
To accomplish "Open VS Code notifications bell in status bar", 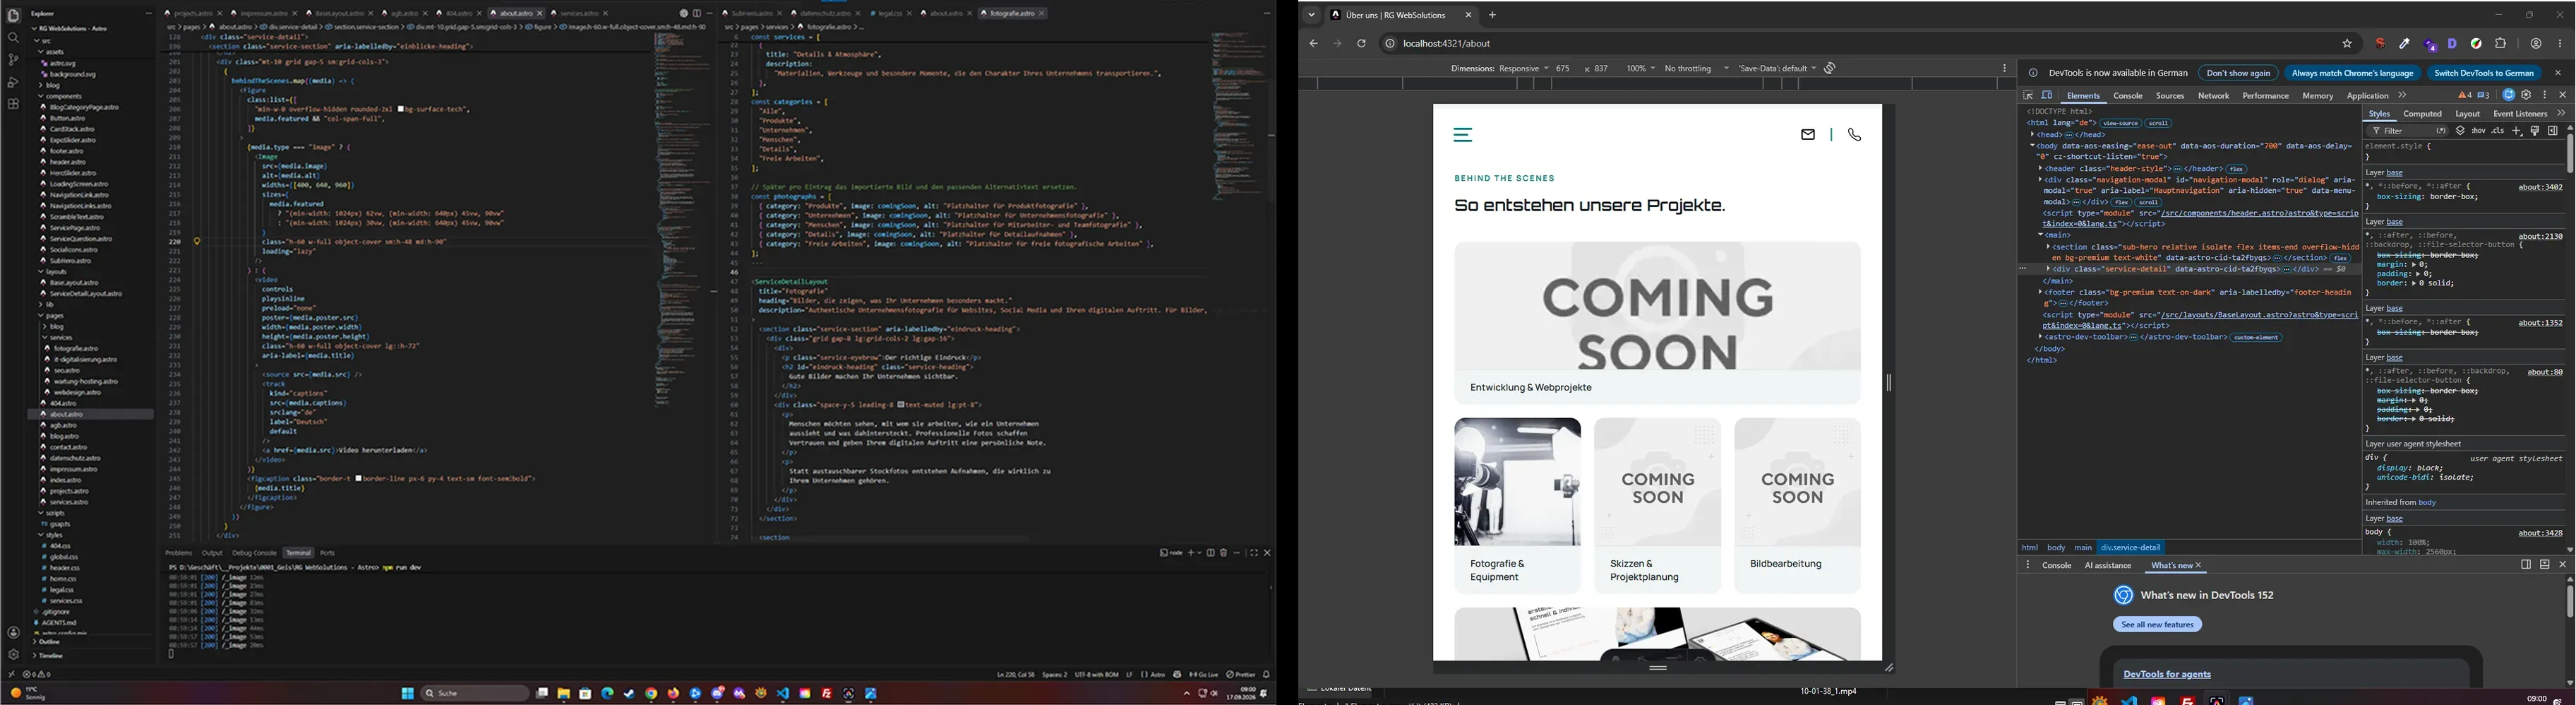I will [1266, 675].
